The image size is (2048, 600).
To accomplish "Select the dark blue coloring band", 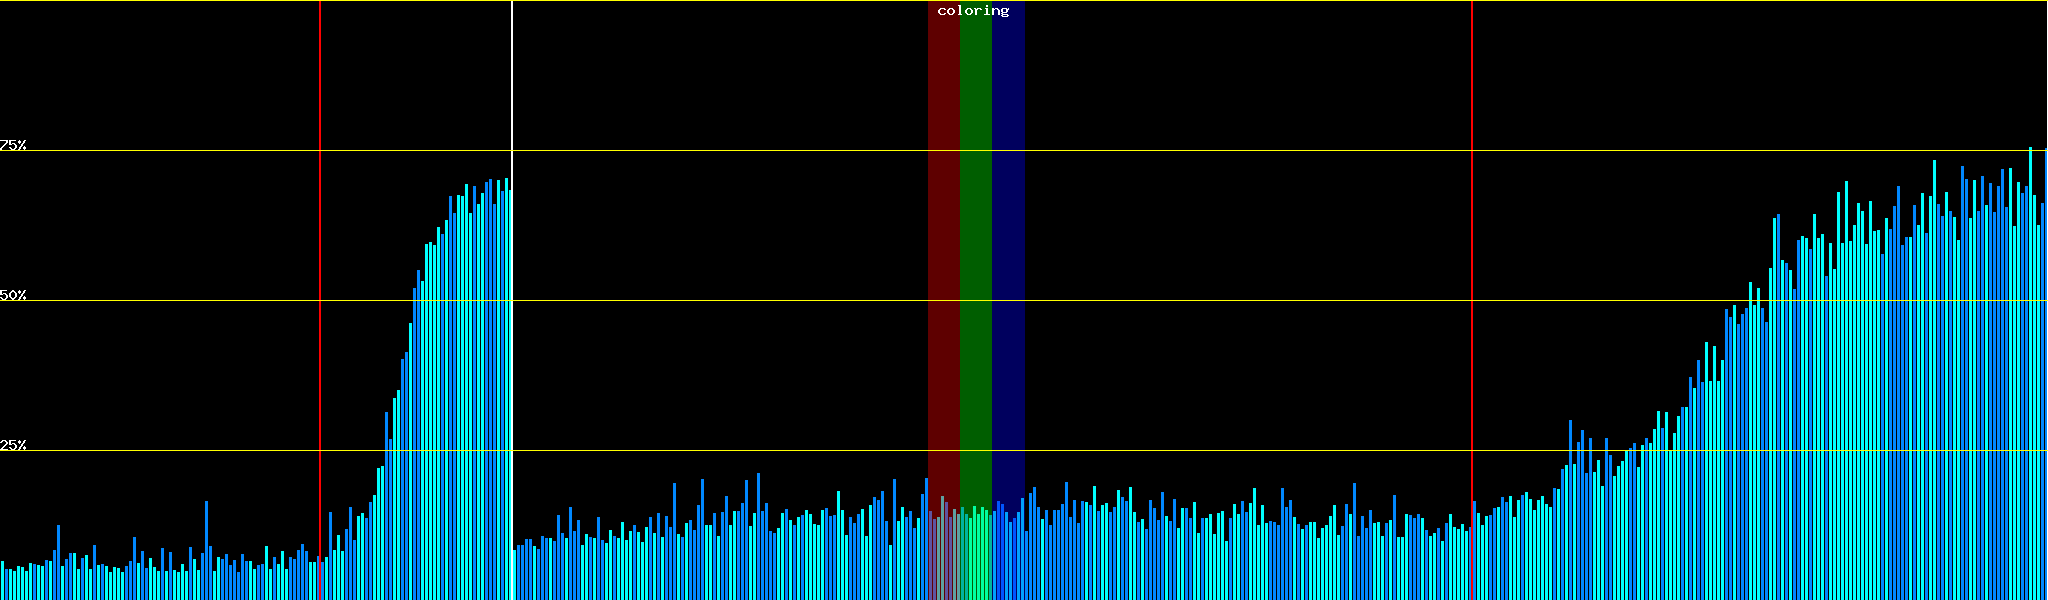I will [x=1008, y=250].
